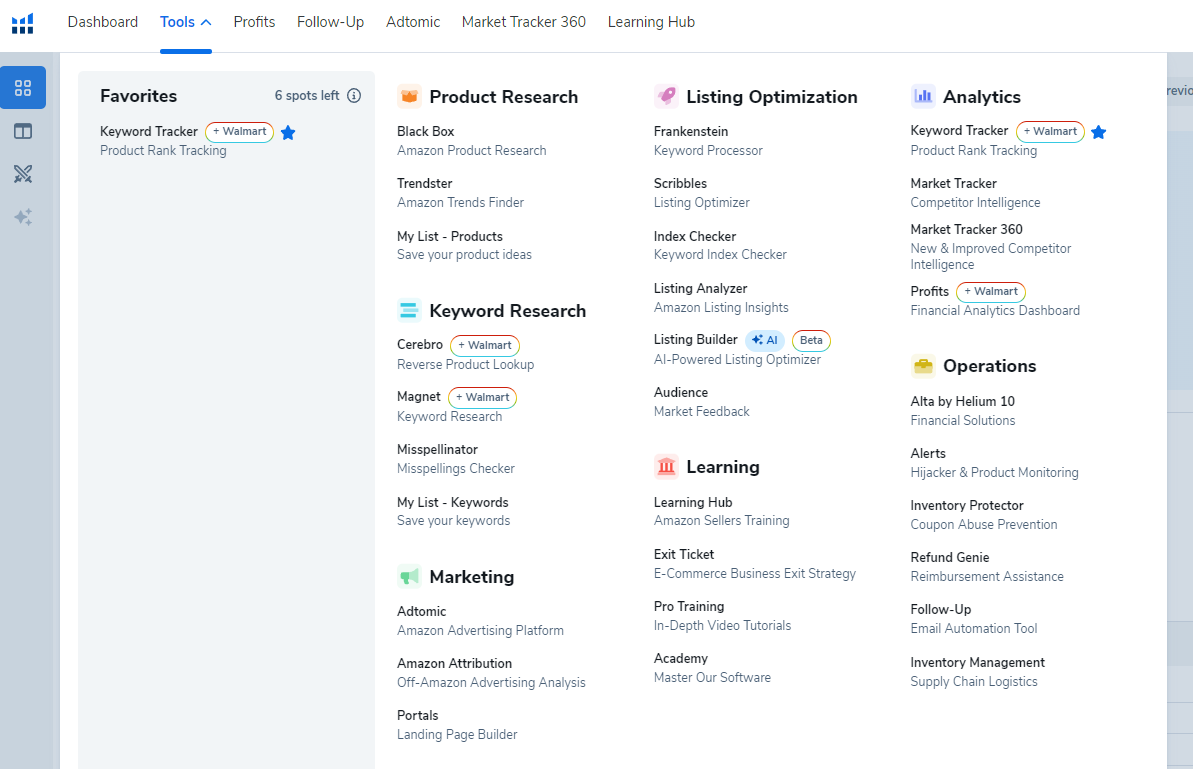
Task: Click the Walmart badge next to Magnet
Action: tap(482, 397)
